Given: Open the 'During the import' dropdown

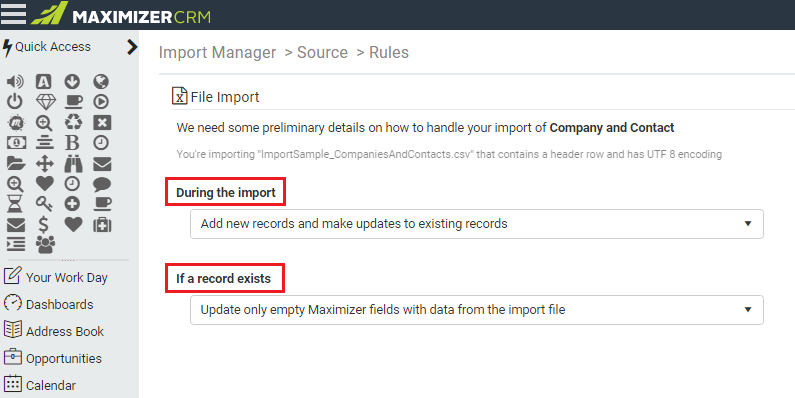Looking at the screenshot, I should coord(477,224).
